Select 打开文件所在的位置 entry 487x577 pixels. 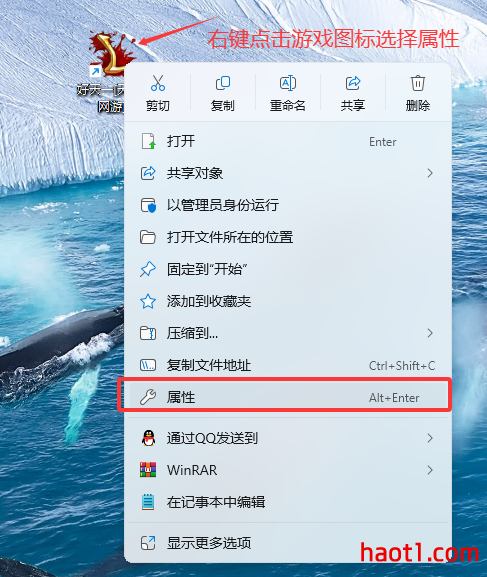[x=288, y=237]
